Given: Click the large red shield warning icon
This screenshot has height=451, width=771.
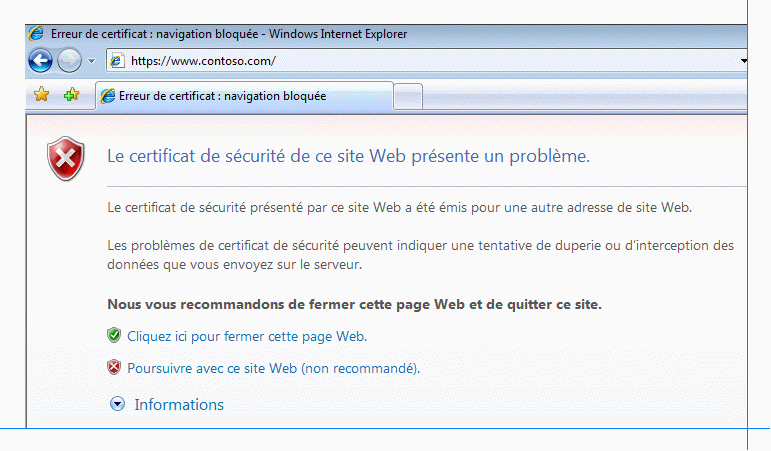Looking at the screenshot, I should click(x=65, y=158).
